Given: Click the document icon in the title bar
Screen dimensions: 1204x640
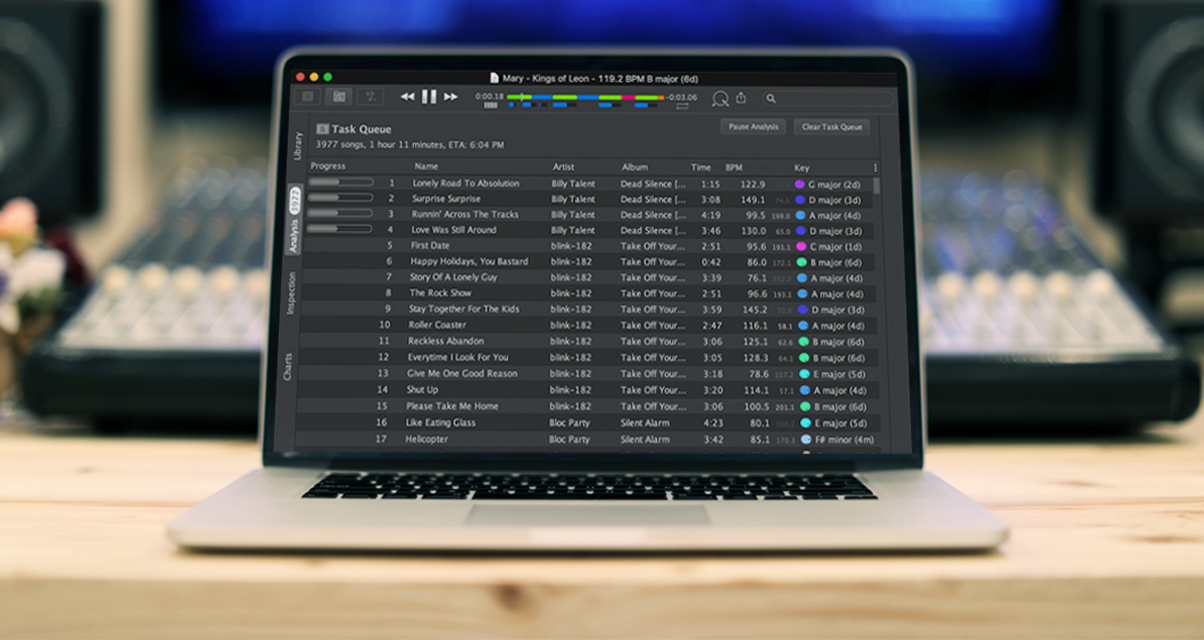Looking at the screenshot, I should pyautogui.click(x=494, y=74).
